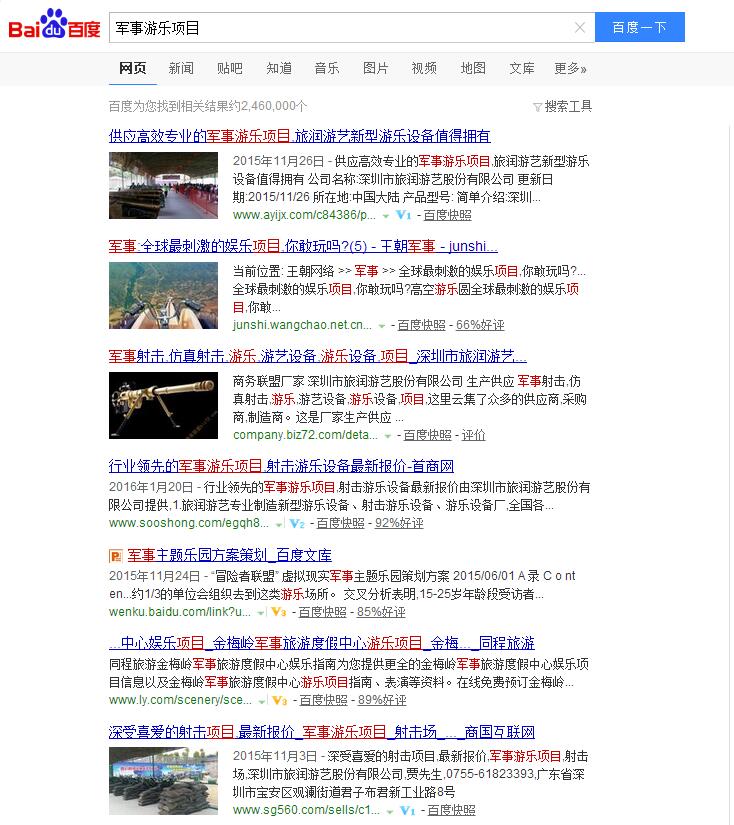This screenshot has width=734, height=825.
Task: Open result 行业领先的军事游乐项目 首商网
Action: 281,466
